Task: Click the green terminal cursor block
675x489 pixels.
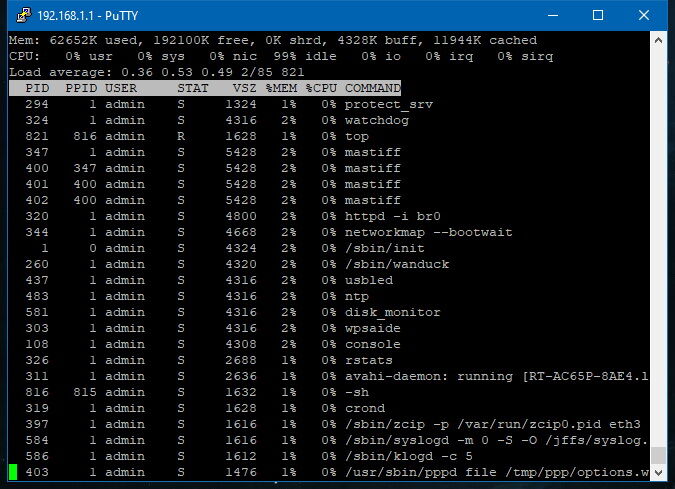Action: [x=13, y=472]
